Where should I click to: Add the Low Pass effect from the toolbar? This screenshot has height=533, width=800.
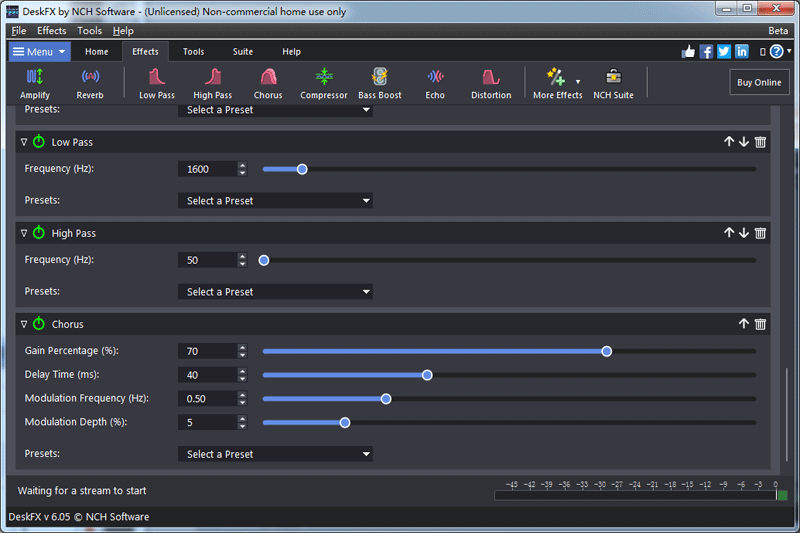click(x=157, y=84)
